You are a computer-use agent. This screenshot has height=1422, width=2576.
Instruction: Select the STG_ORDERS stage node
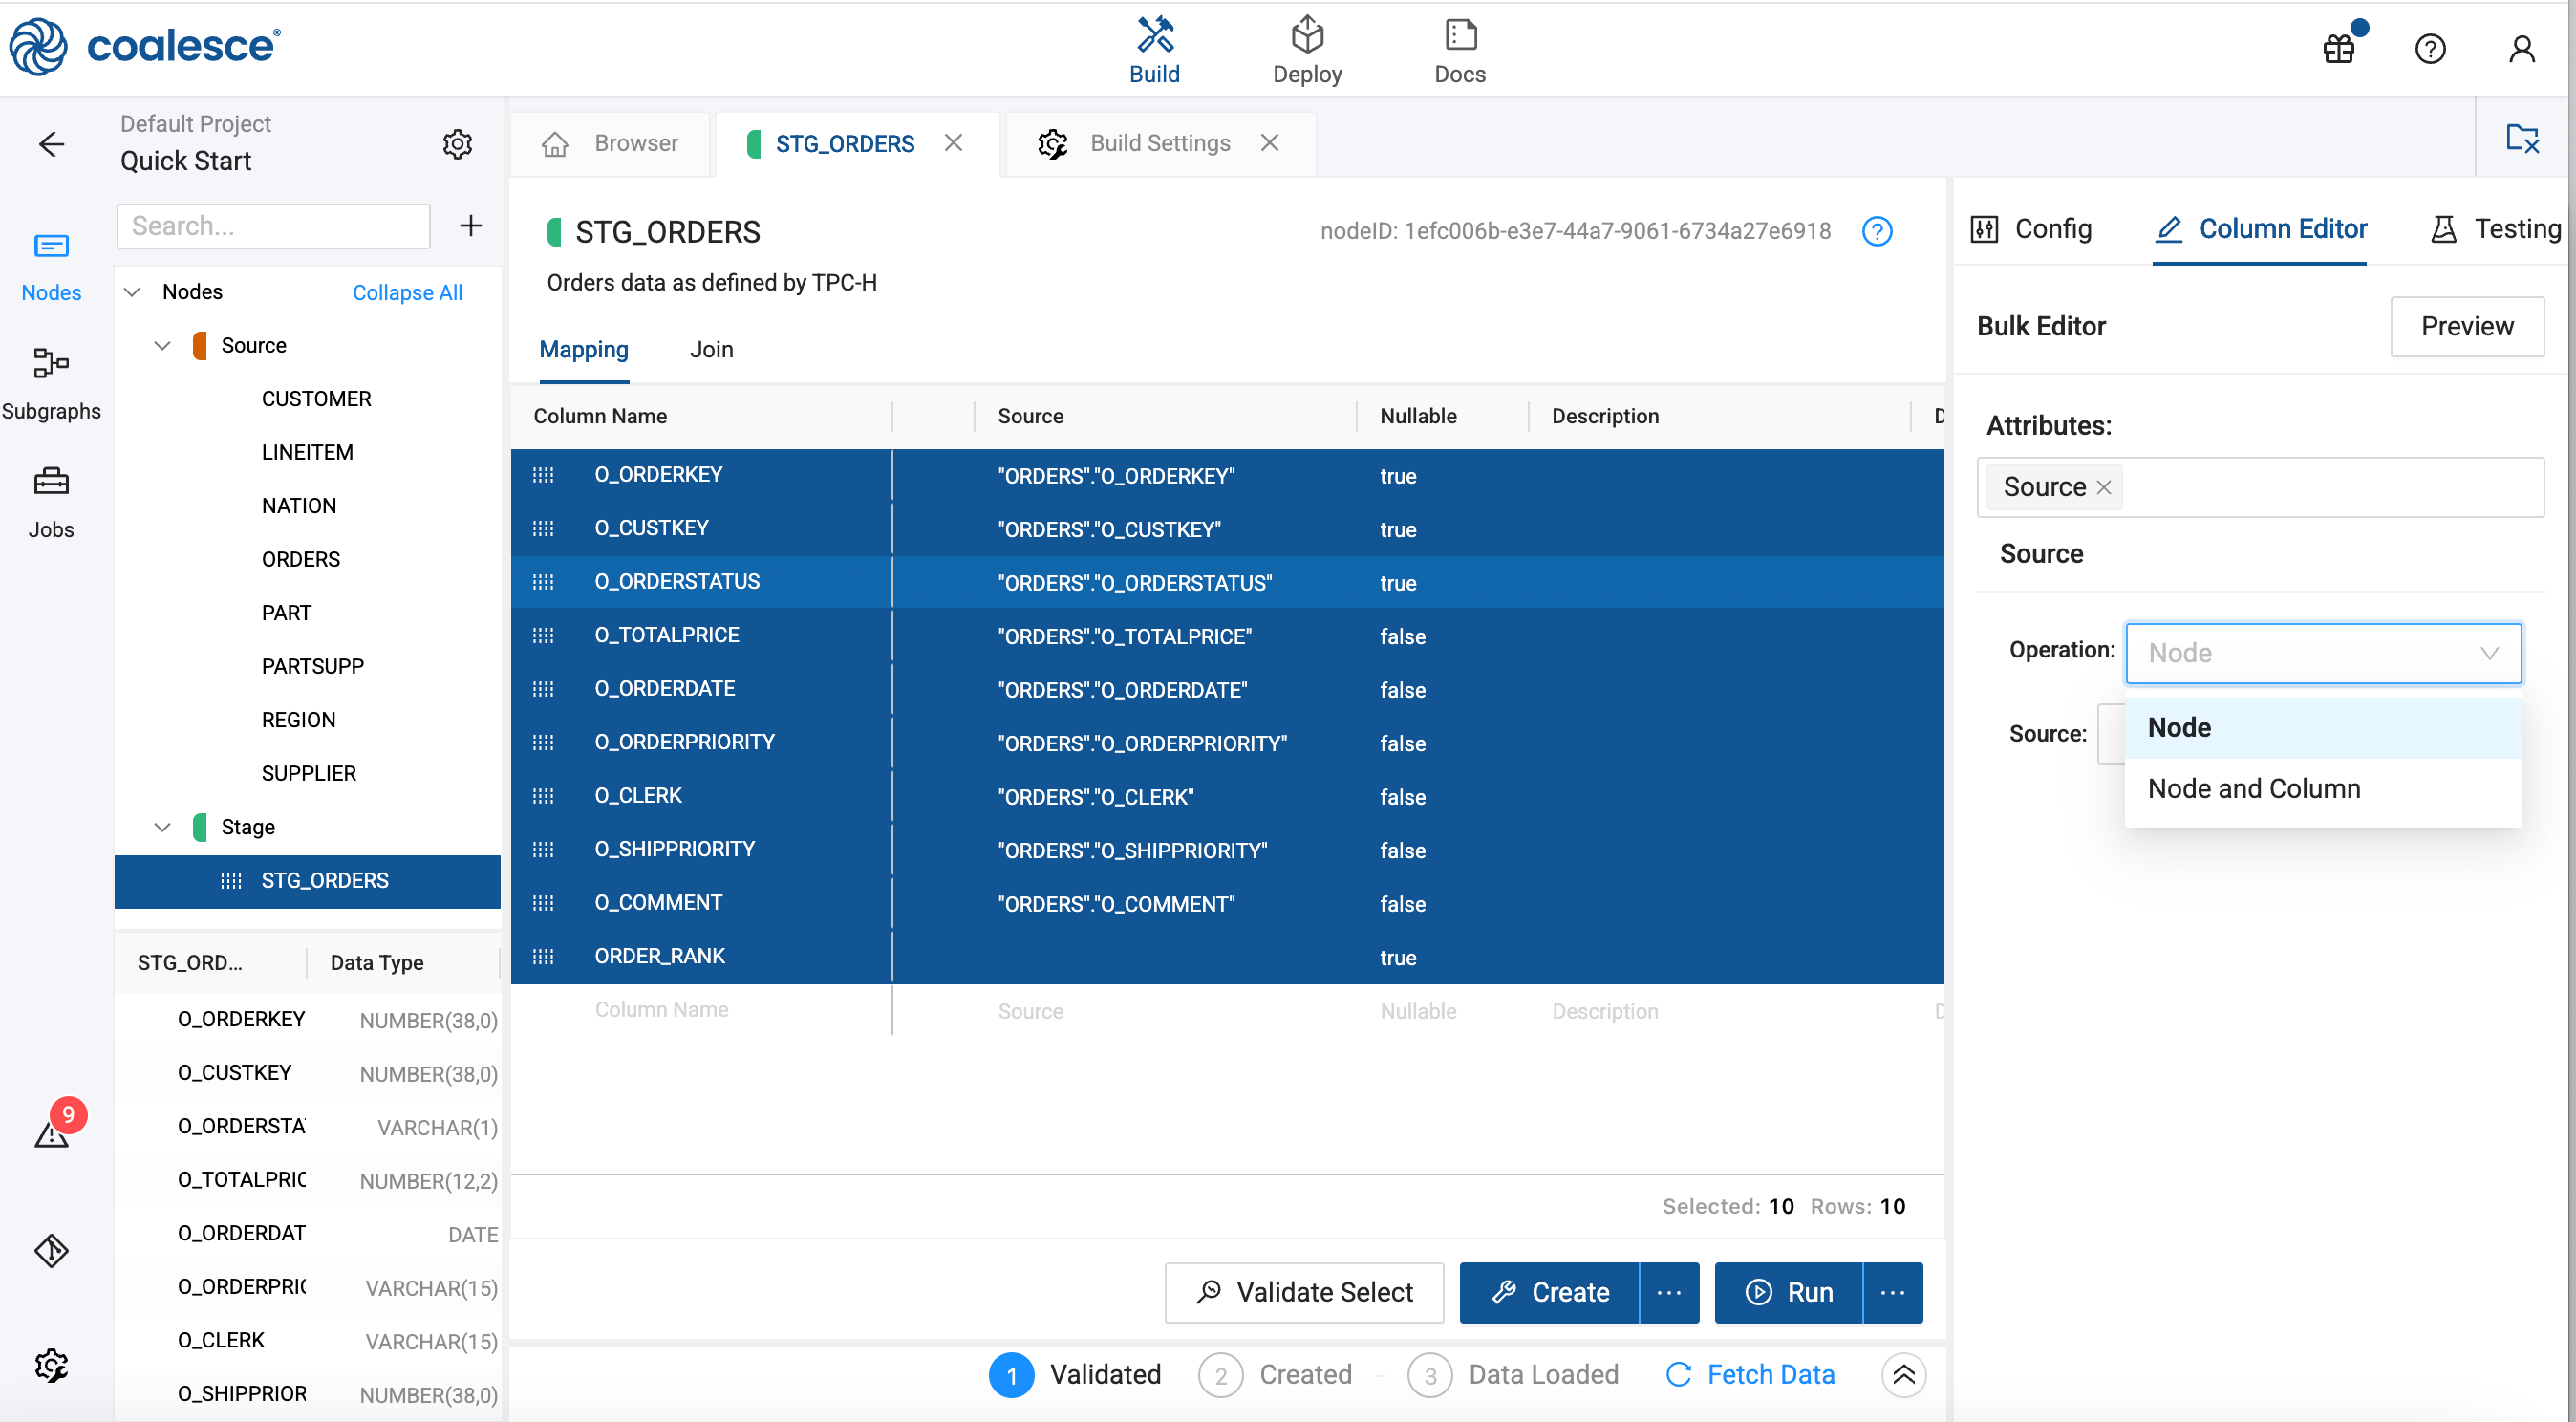coord(308,881)
